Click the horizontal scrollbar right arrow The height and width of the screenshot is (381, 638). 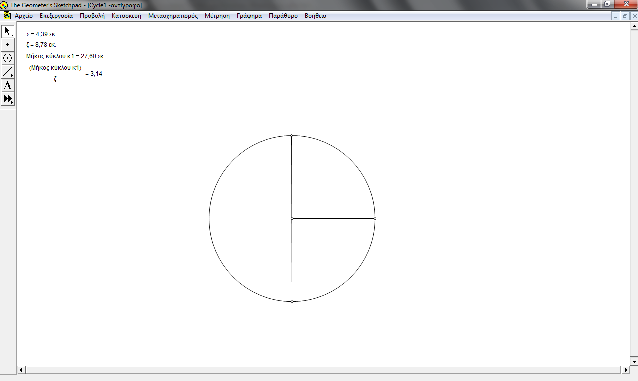click(625, 370)
